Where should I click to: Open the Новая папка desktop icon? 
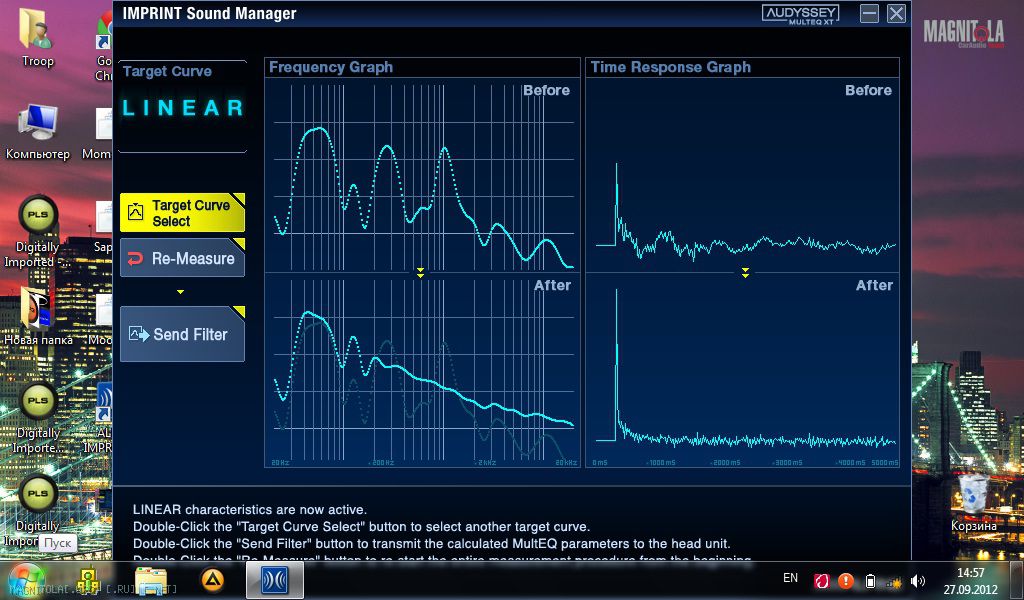coord(38,312)
